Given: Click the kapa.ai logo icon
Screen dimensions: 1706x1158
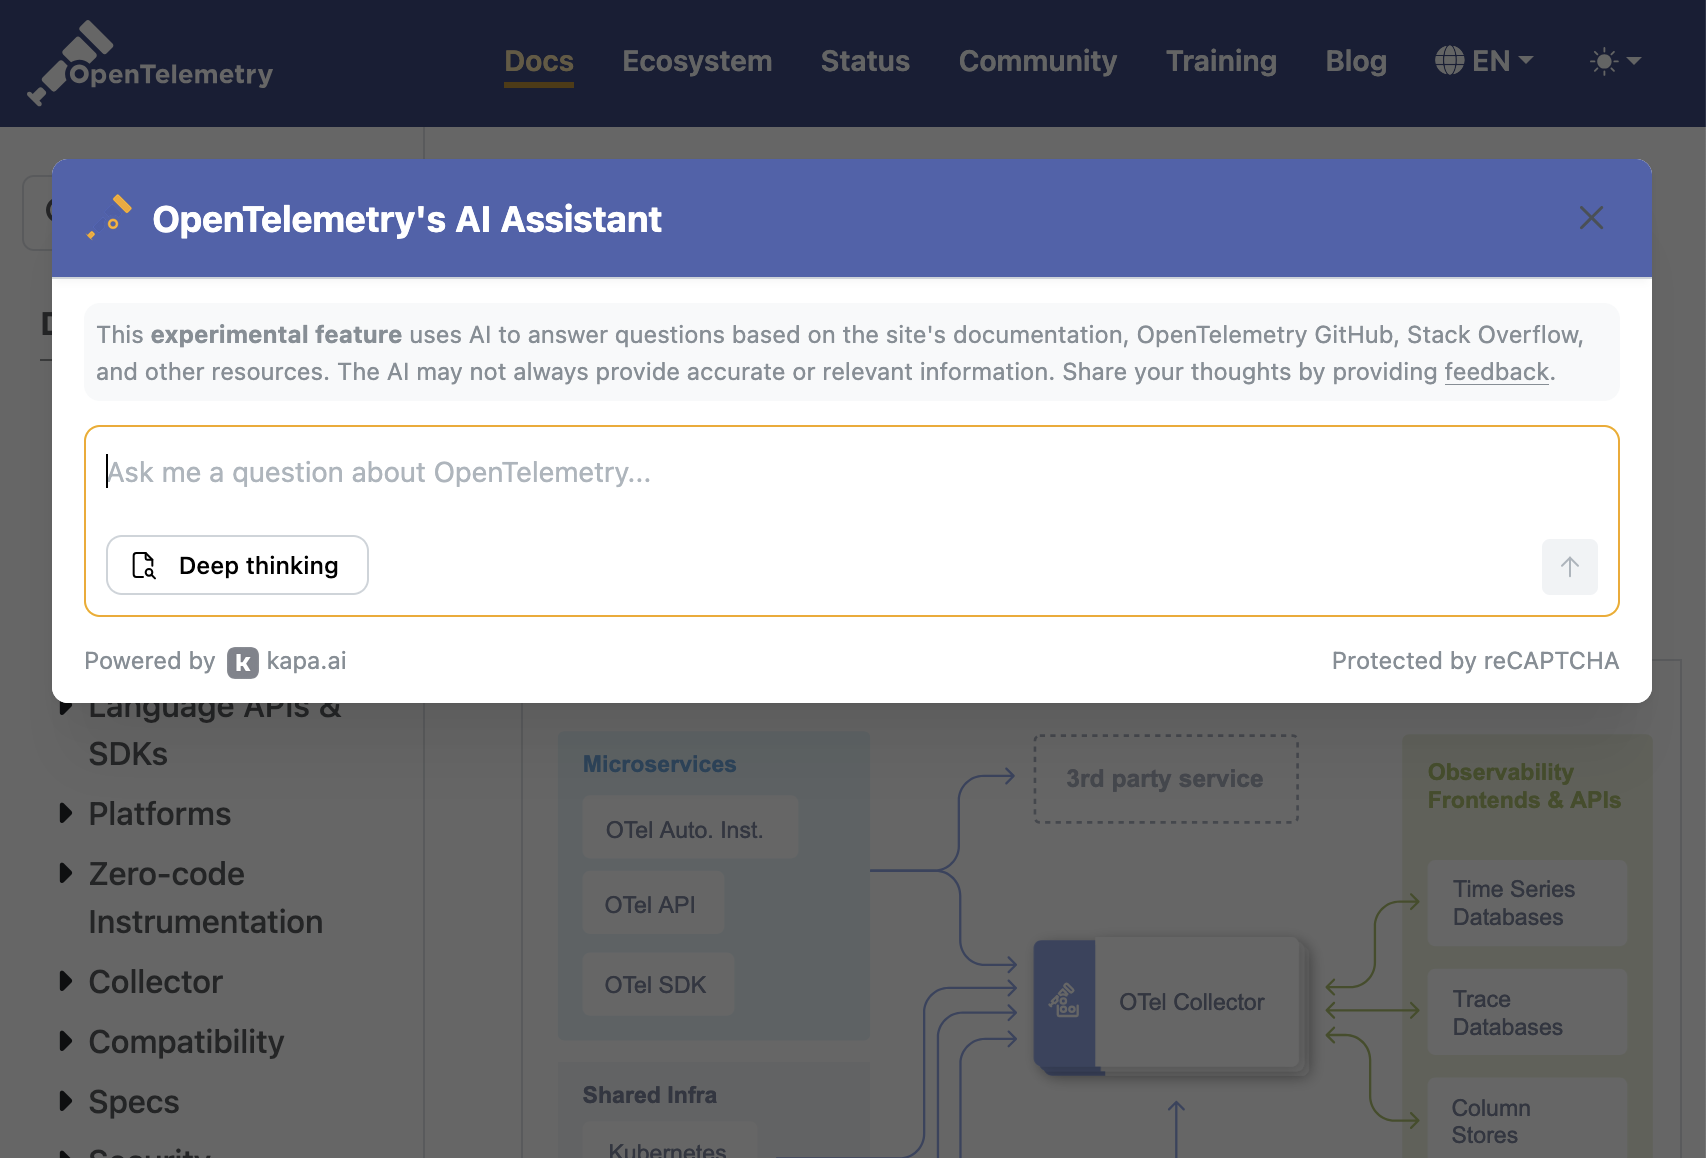Looking at the screenshot, I should click(x=243, y=662).
